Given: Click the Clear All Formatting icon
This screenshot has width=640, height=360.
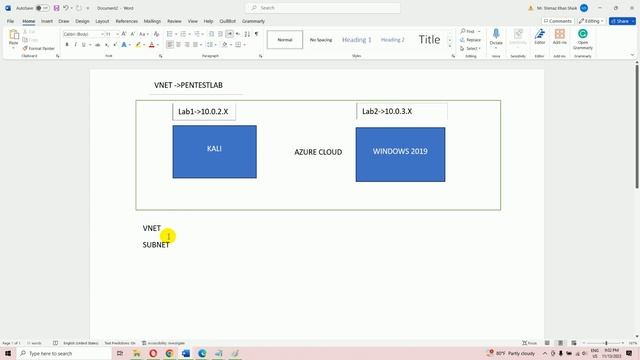Looking at the screenshot, I should [x=156, y=34].
